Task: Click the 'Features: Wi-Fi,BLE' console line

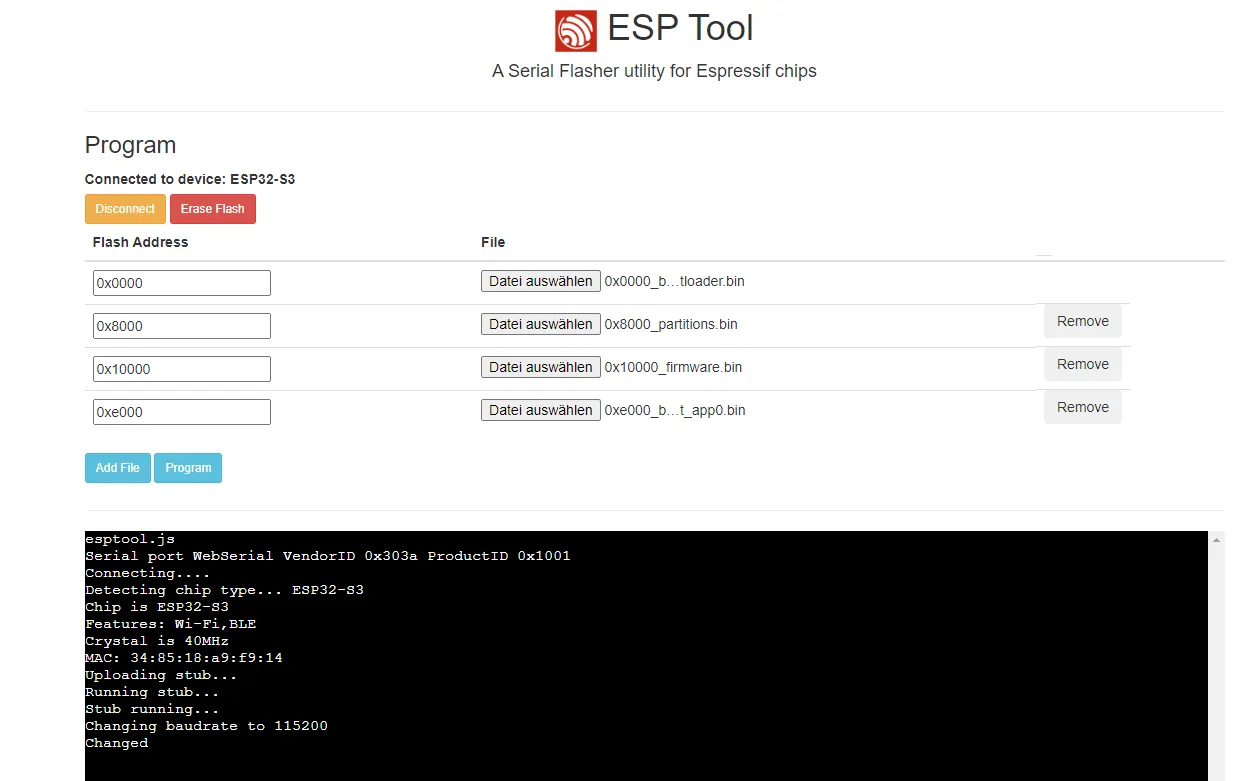Action: coord(170,624)
